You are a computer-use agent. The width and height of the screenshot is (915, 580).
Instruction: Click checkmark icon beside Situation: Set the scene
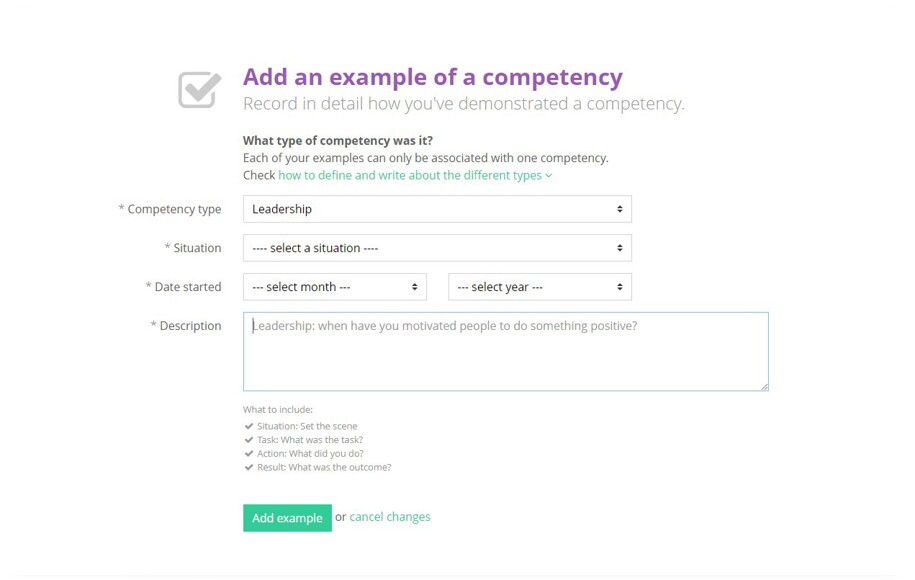click(249, 426)
